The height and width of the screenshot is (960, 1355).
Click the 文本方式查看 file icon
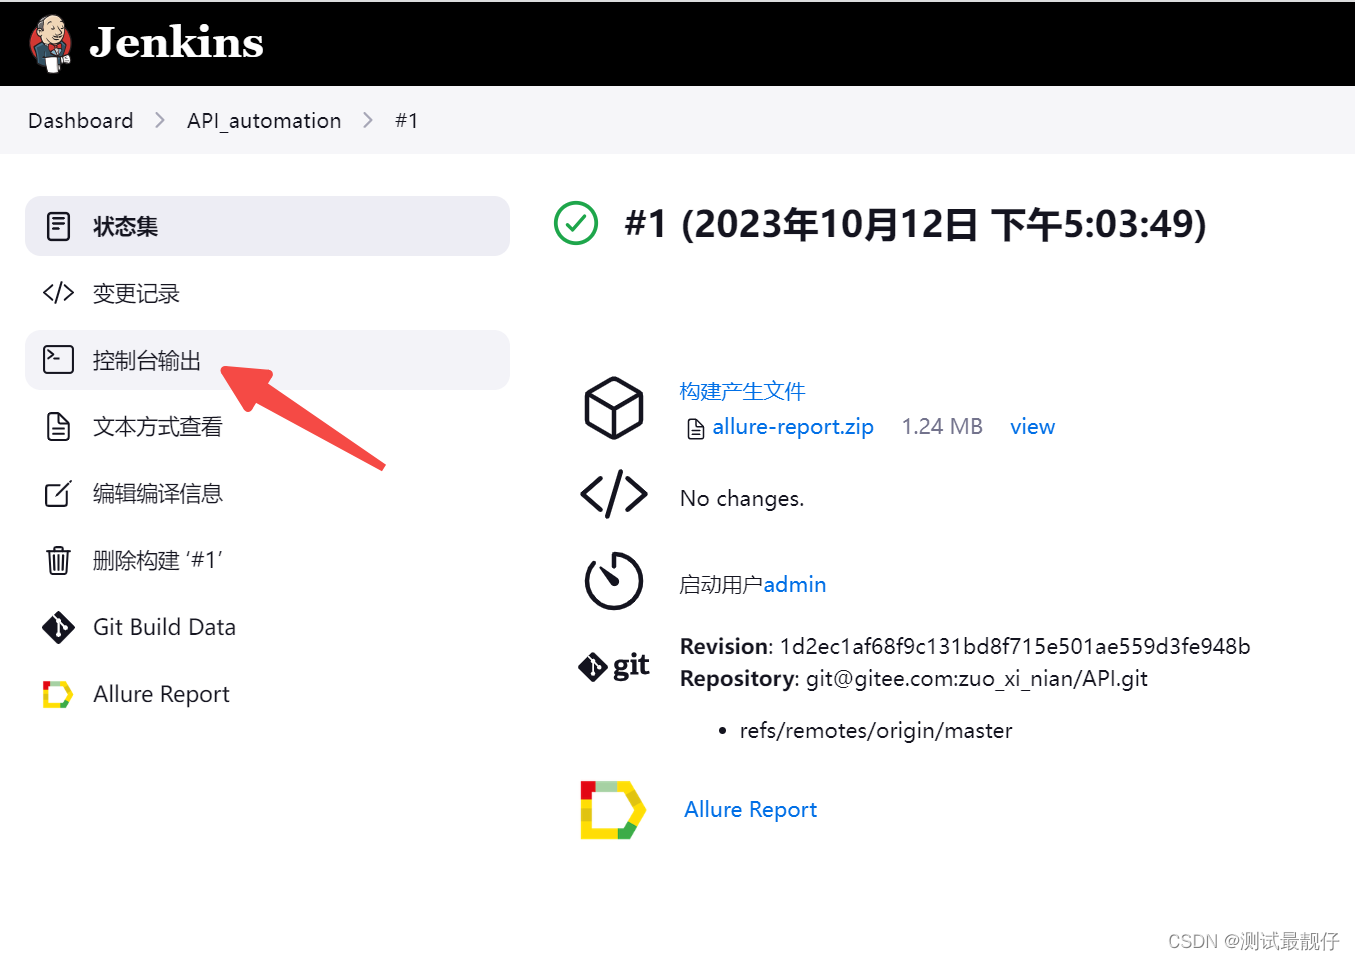(59, 427)
